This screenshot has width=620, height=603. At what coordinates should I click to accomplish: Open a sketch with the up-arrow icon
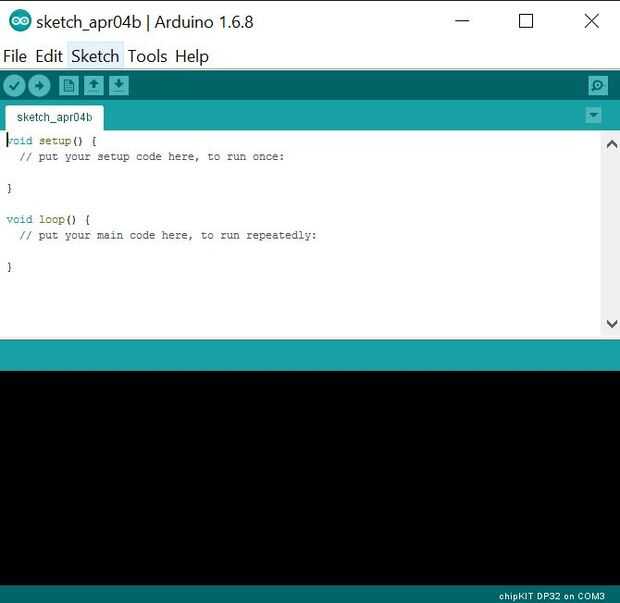click(94, 85)
